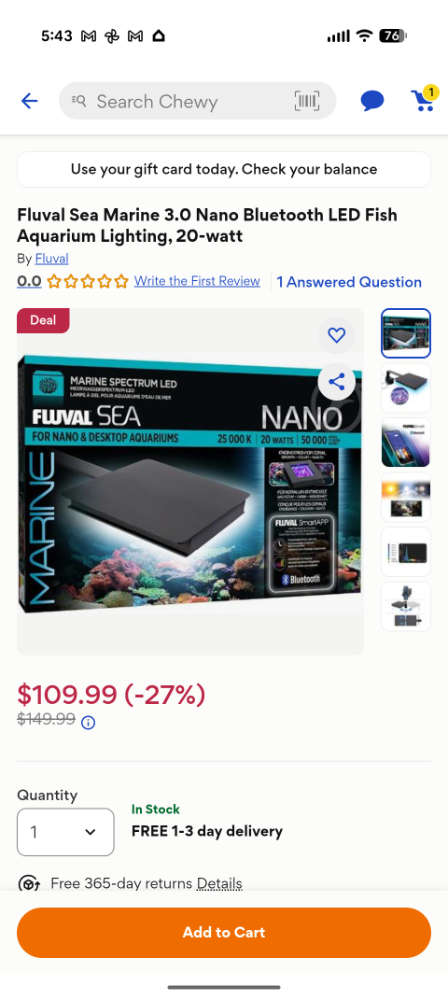Select the second product thumbnail
The height and width of the screenshot is (1000, 448).
coord(406,388)
